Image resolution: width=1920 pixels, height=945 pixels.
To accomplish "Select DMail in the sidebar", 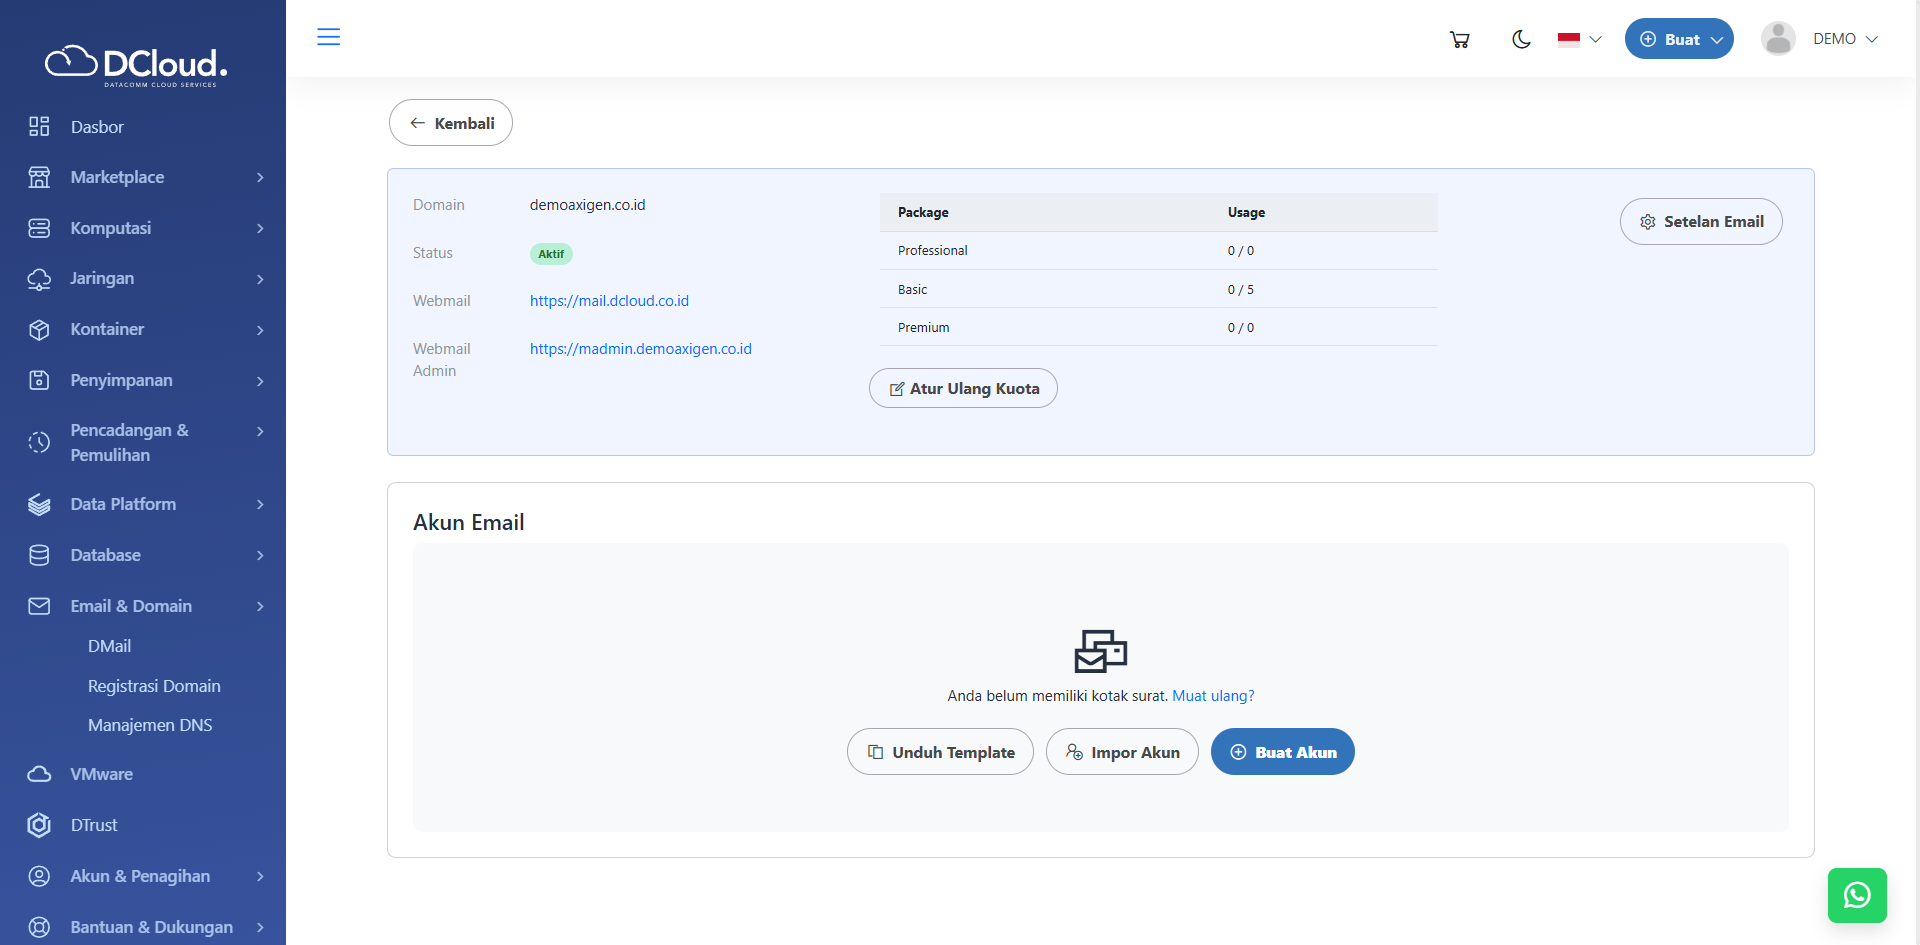I will [x=110, y=646].
